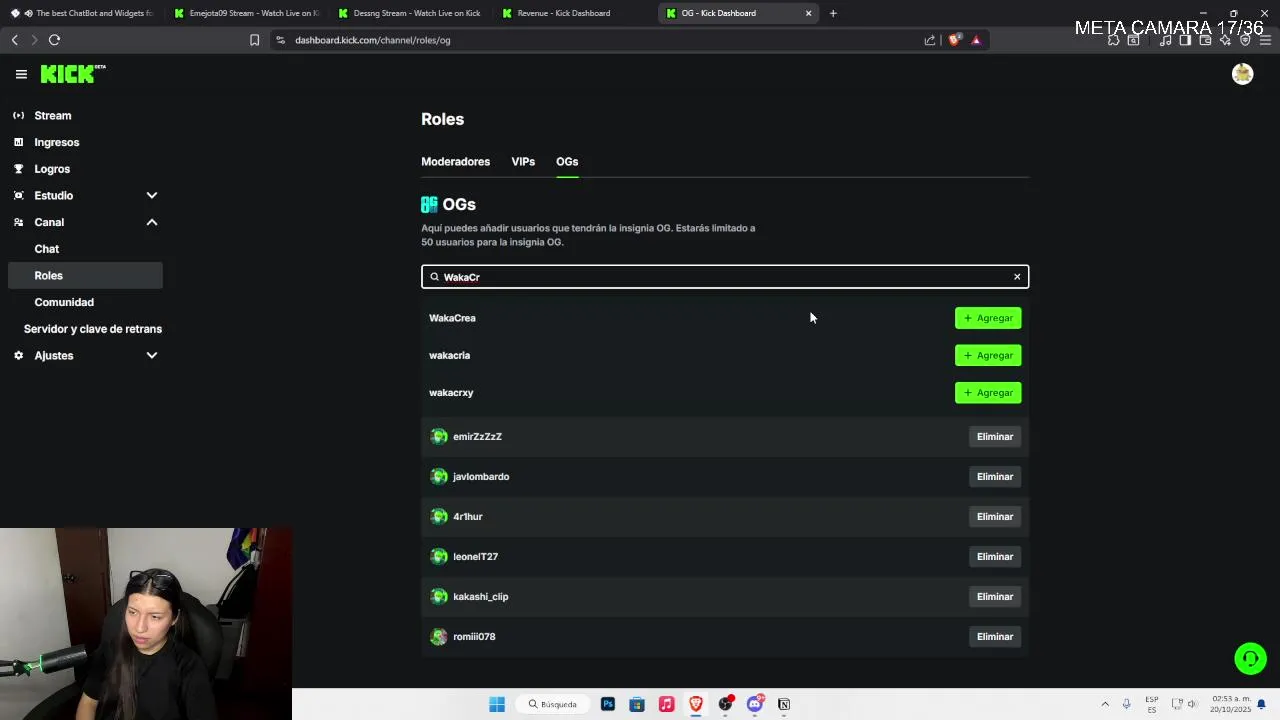Open Microsoft Store from taskbar

tap(637, 704)
